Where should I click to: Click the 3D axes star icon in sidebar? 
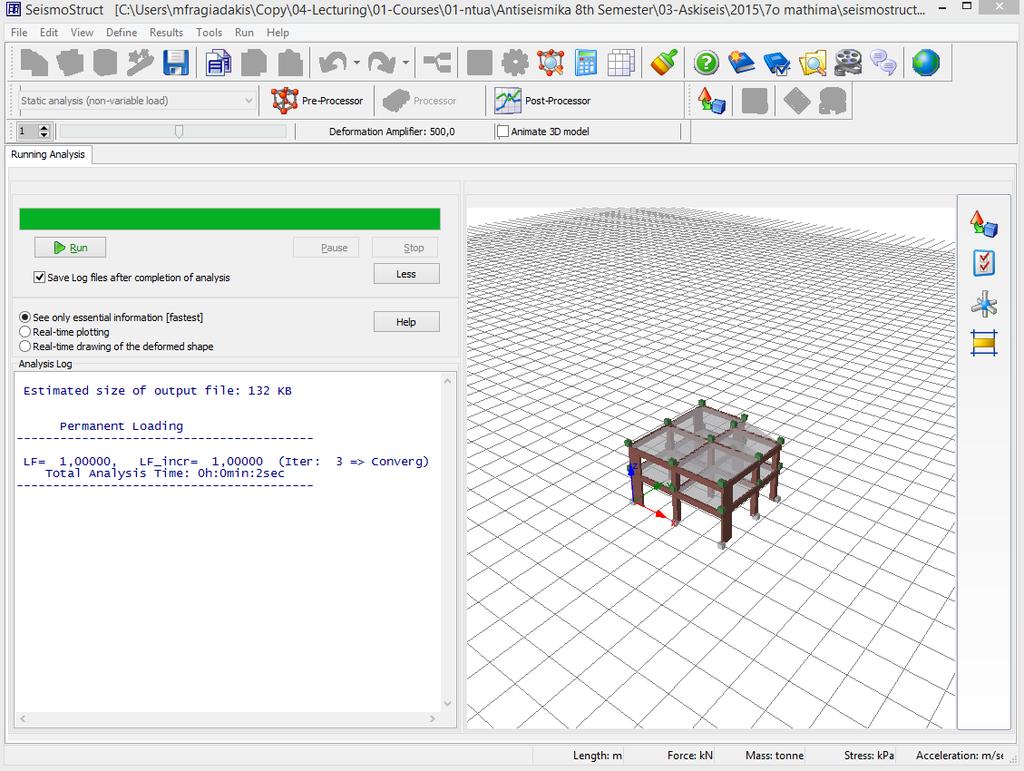click(984, 304)
